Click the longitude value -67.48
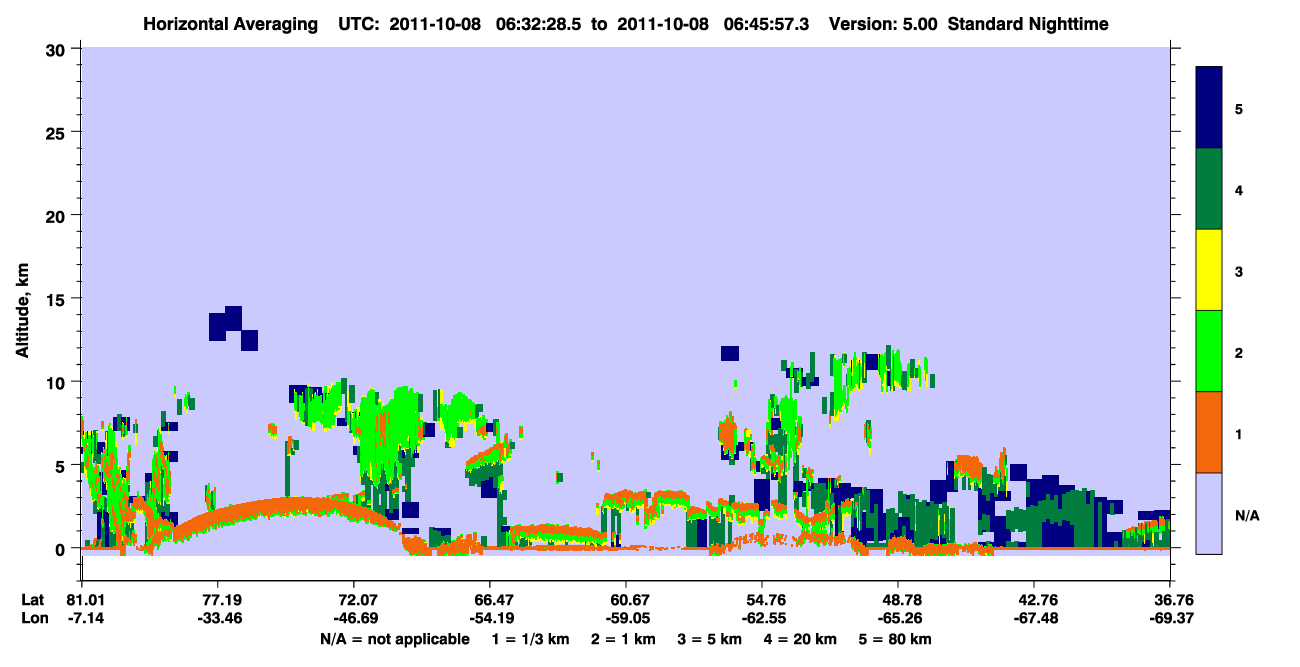This screenshot has height=667, width=1300. click(x=1034, y=617)
